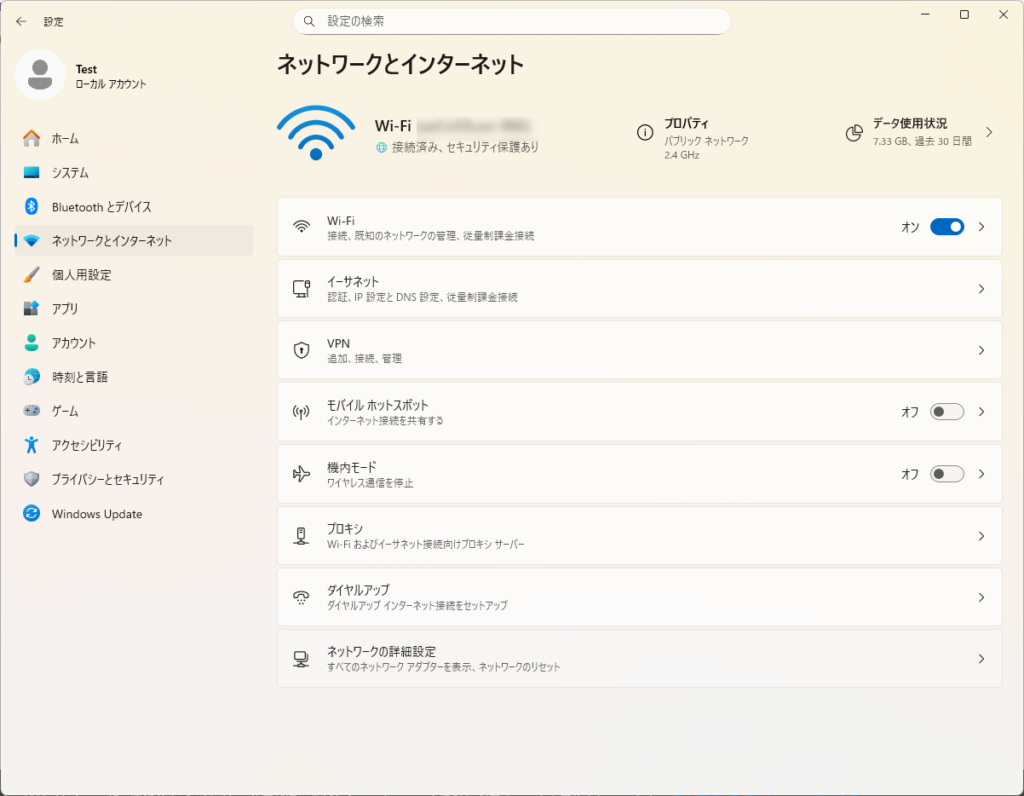Open ネットワークの詳細設定 row

coord(639,659)
